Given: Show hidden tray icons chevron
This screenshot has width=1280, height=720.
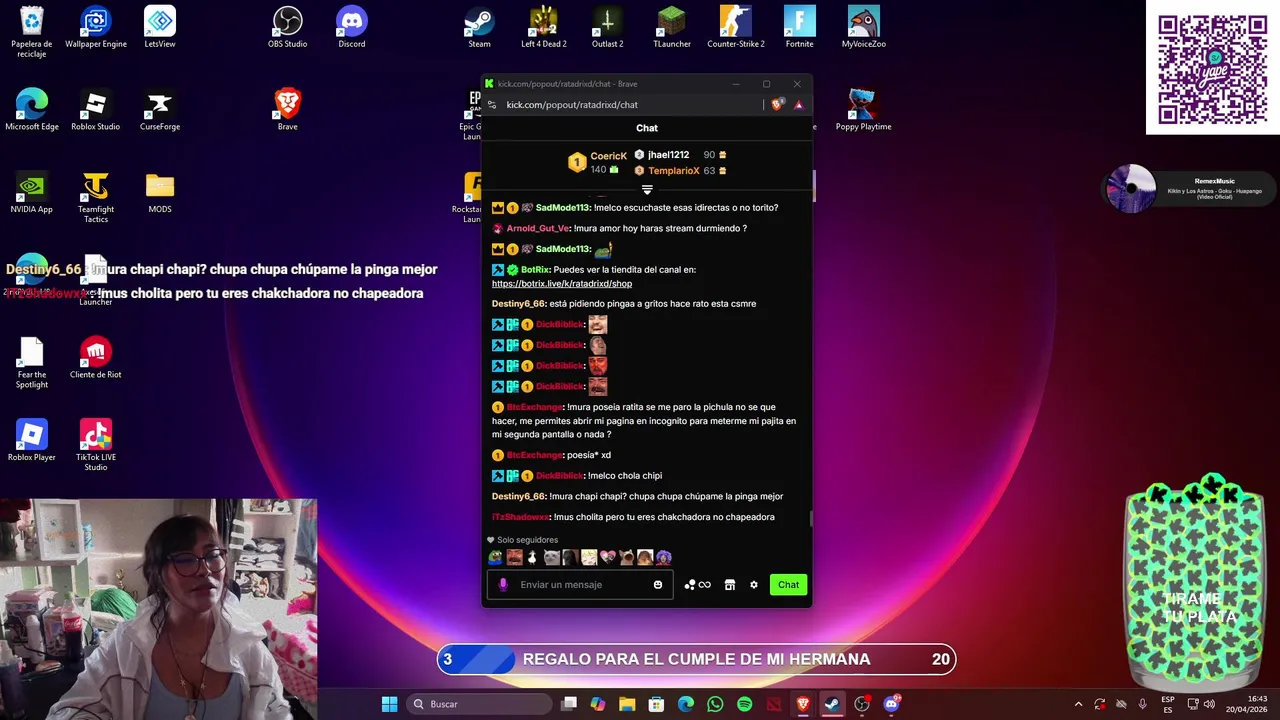Looking at the screenshot, I should point(1078,704).
